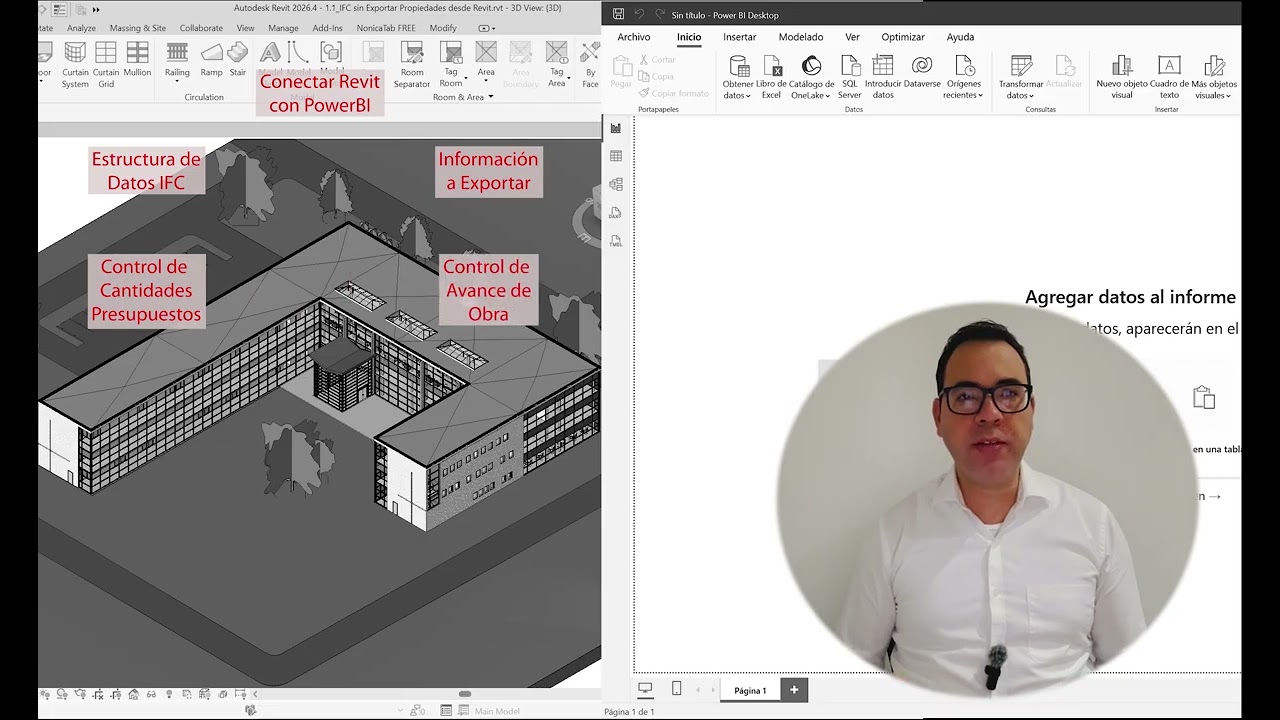The image size is (1280, 720).
Task: Switch to desktop layout in Power BI
Action: pyautogui.click(x=645, y=689)
